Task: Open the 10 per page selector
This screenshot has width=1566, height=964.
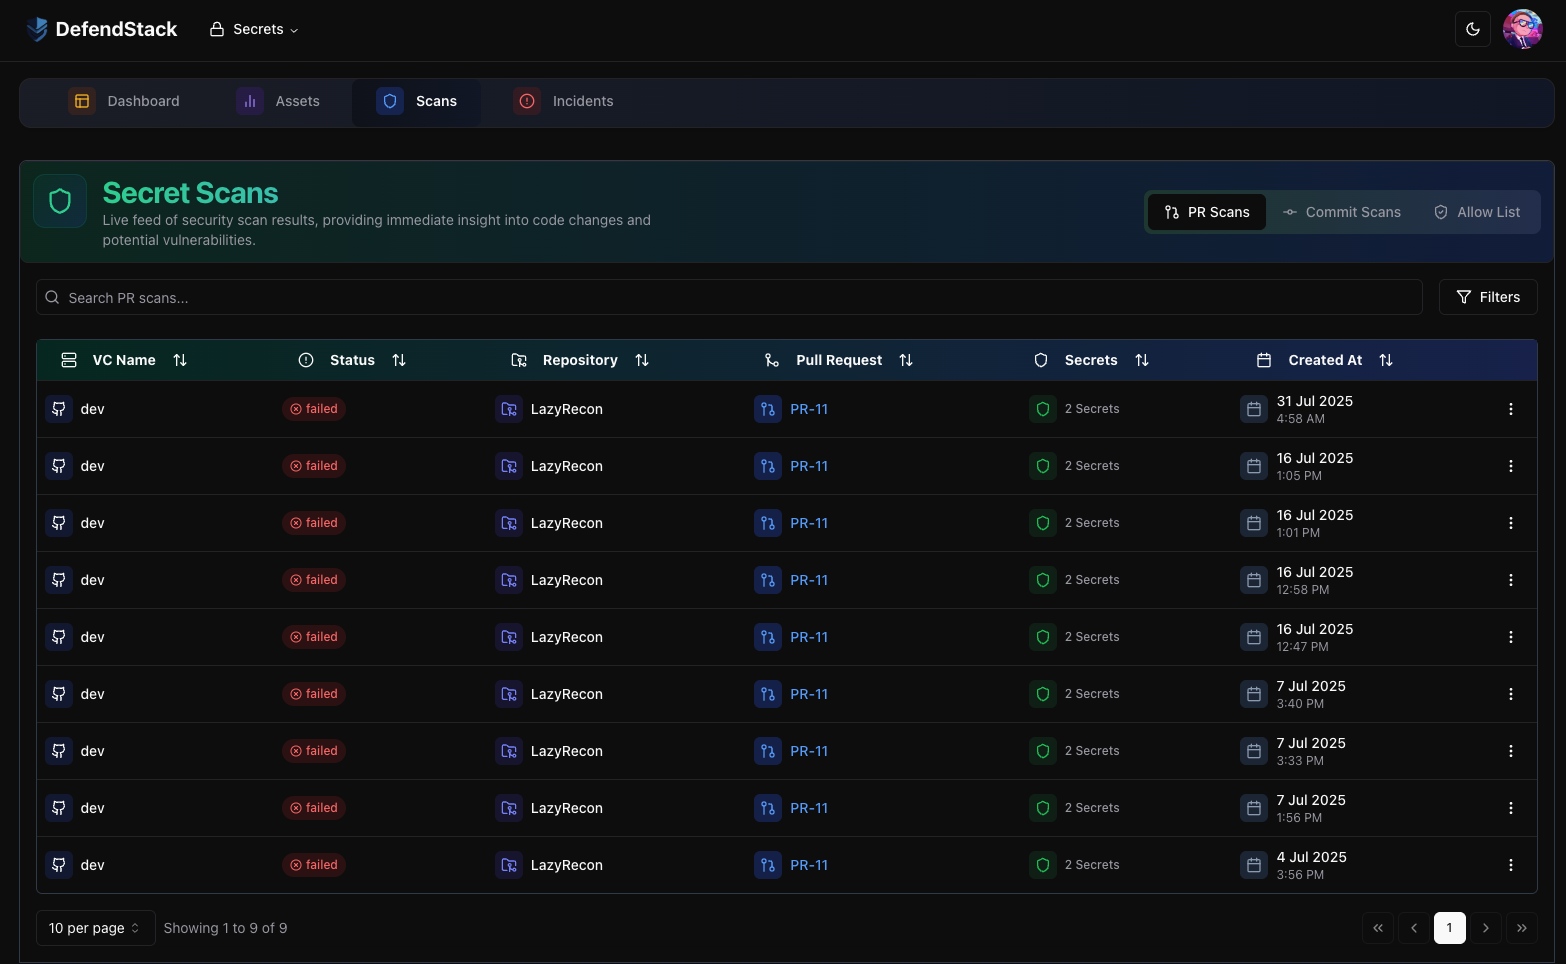Action: pos(95,928)
